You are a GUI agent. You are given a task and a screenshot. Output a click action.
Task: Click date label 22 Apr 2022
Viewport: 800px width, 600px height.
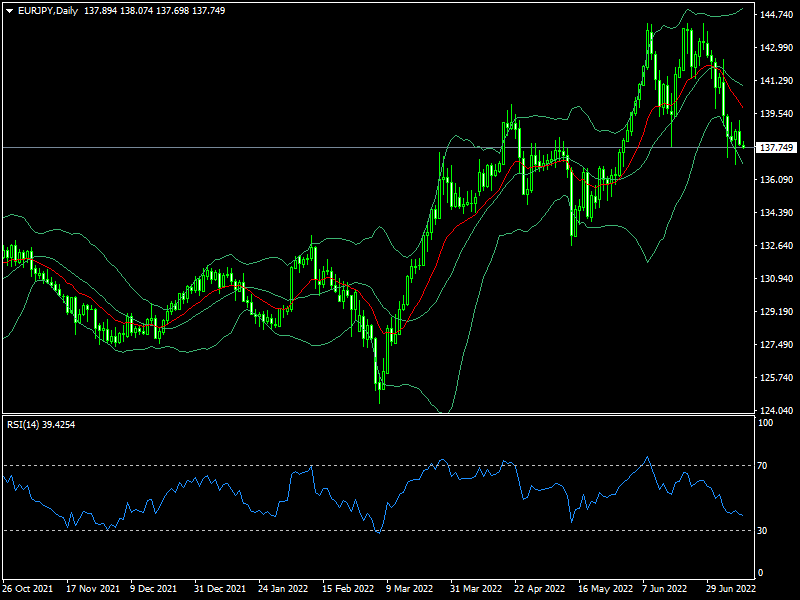click(540, 588)
